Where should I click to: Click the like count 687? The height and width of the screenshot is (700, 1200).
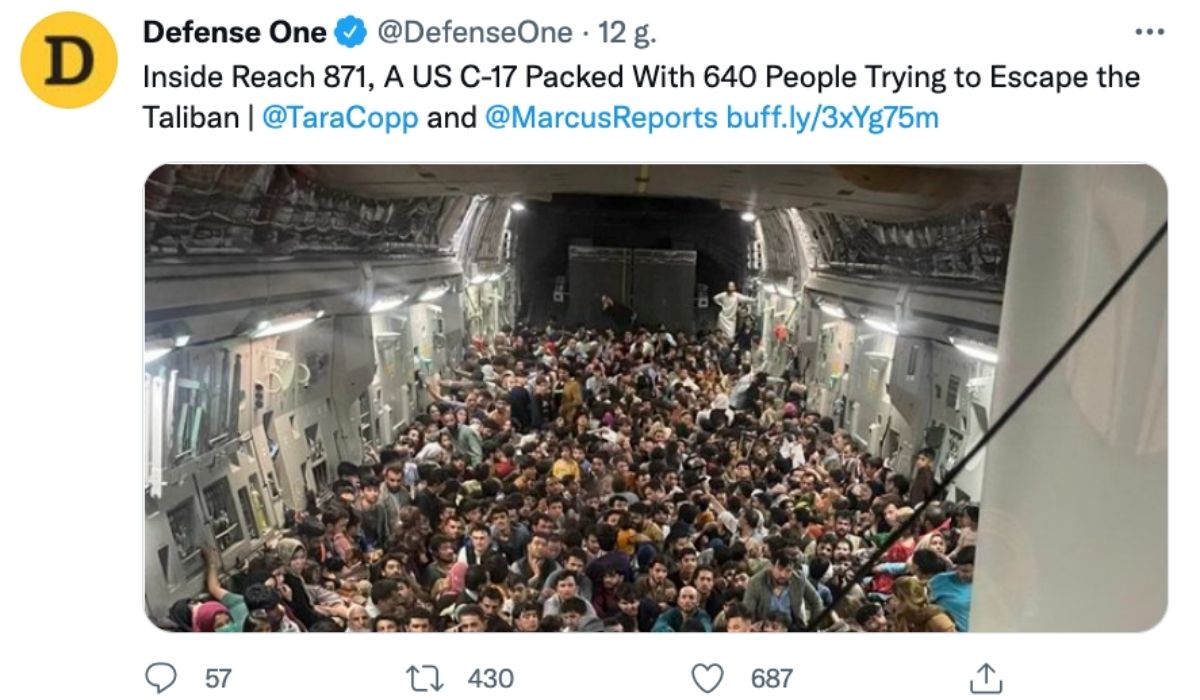pos(771,678)
